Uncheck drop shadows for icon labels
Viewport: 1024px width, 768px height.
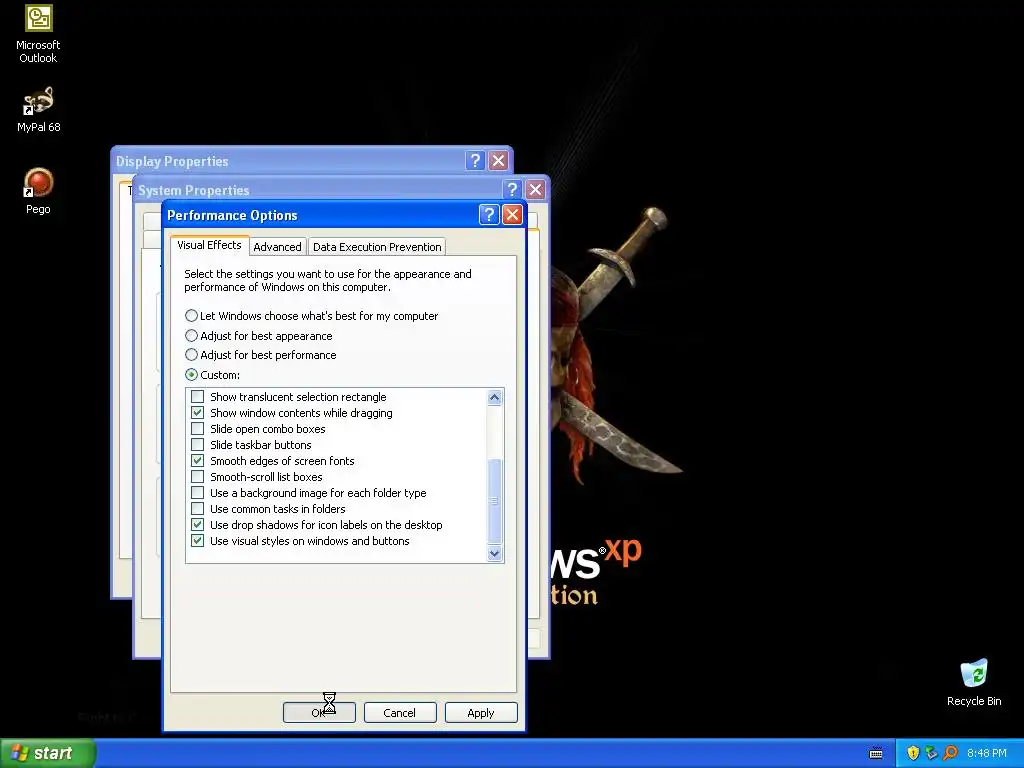pyautogui.click(x=197, y=524)
